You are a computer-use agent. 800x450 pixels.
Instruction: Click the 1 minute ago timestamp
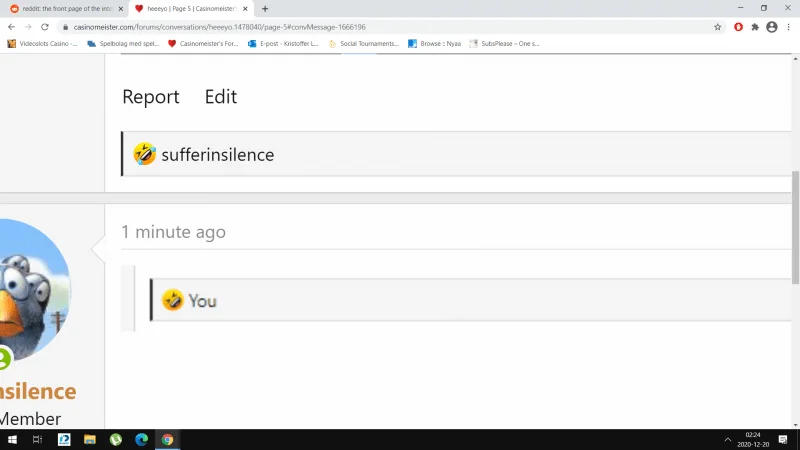173,232
